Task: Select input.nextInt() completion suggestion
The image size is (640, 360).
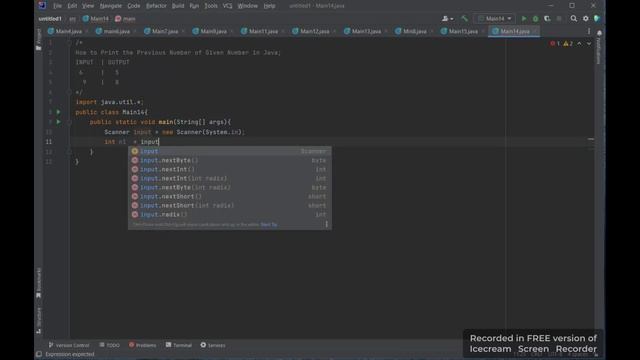Action: [230, 169]
